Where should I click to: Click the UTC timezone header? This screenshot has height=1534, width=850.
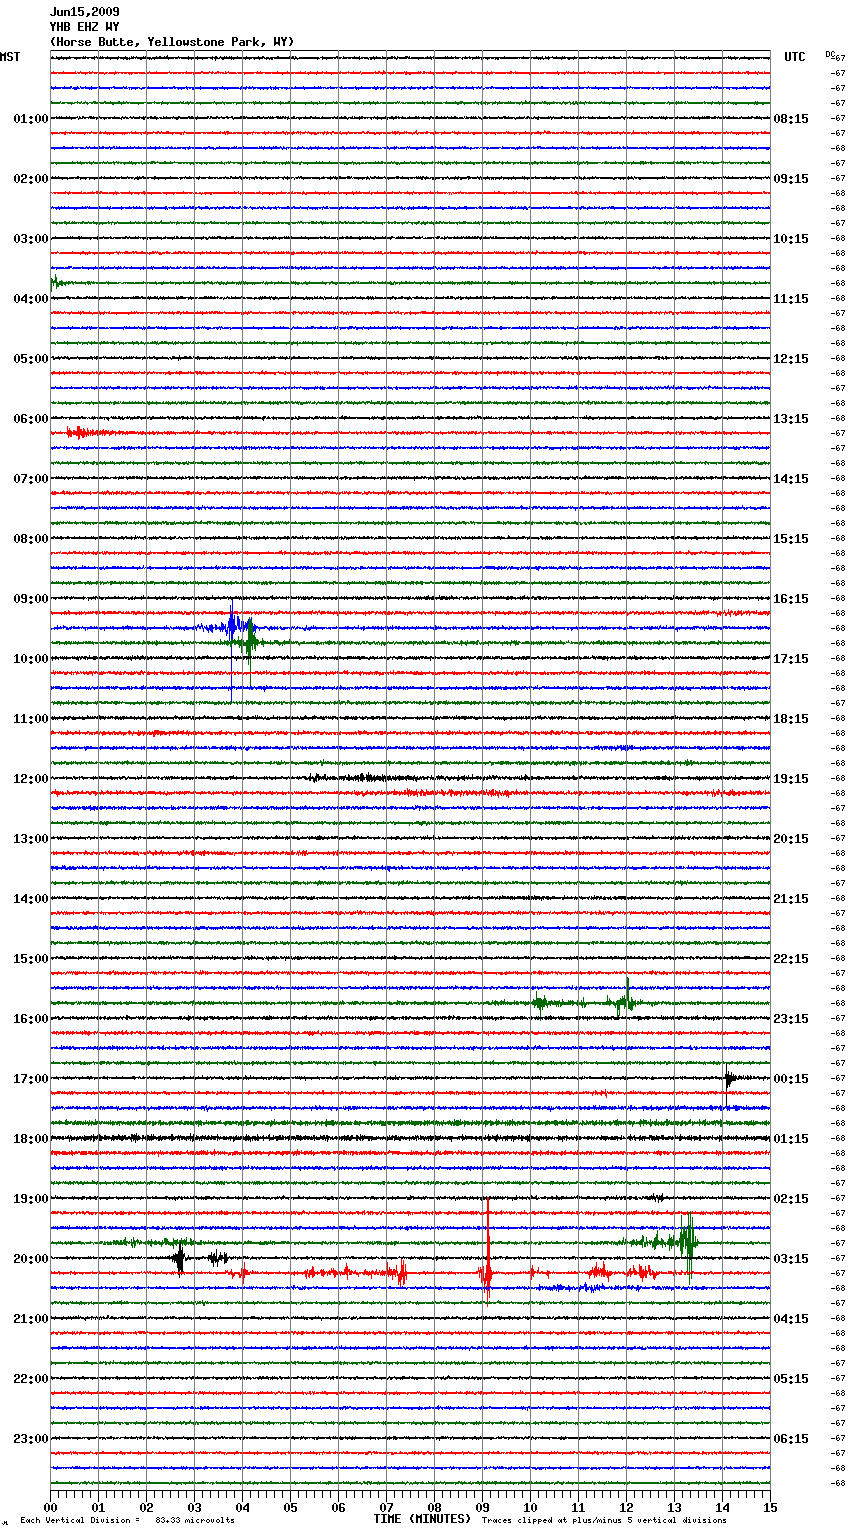point(795,57)
